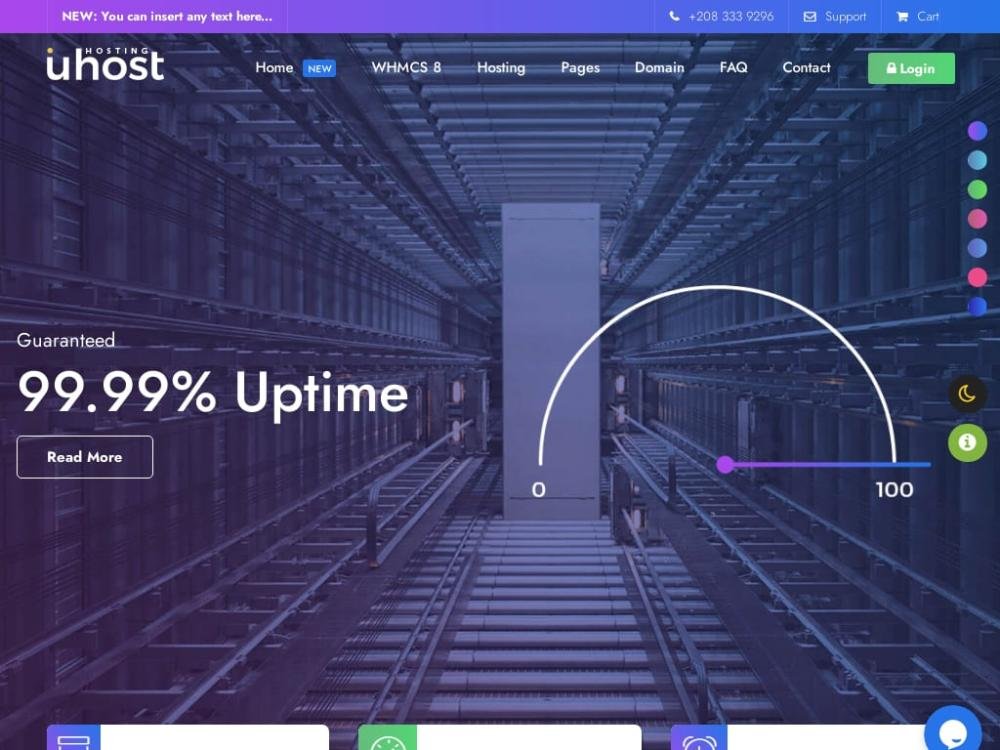
Task: Click the Read More button
Action: 85,457
